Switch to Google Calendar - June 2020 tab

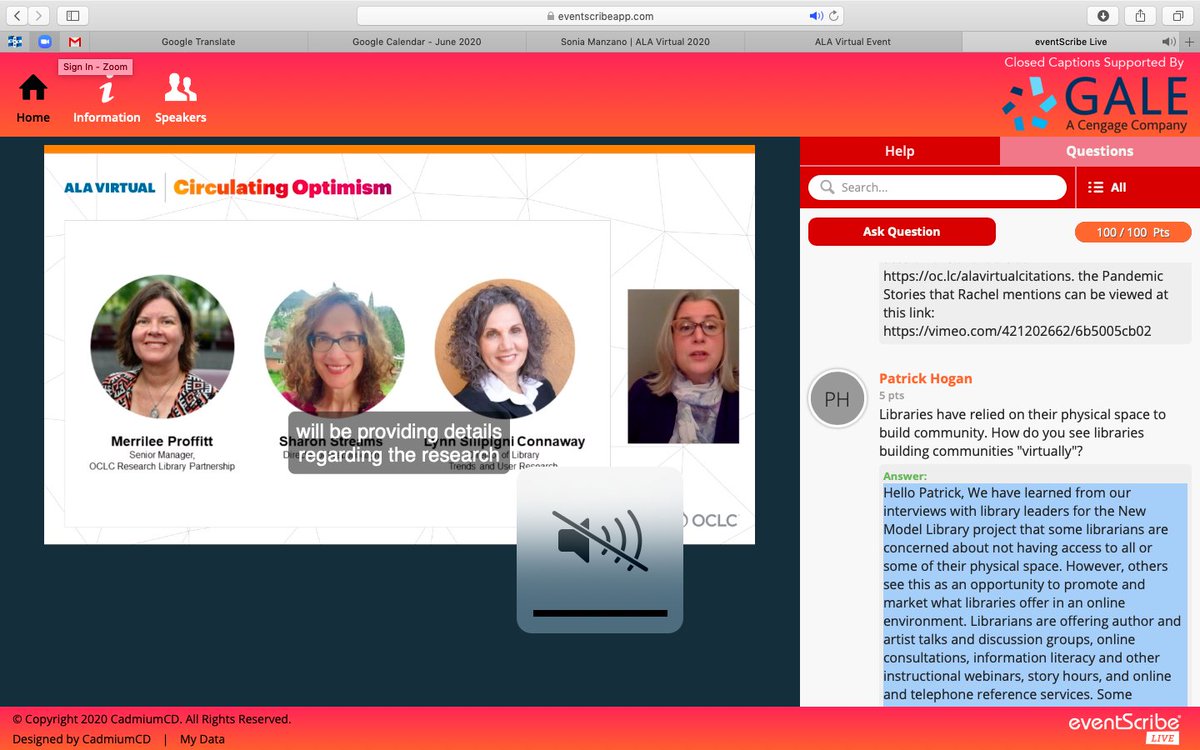(x=416, y=42)
